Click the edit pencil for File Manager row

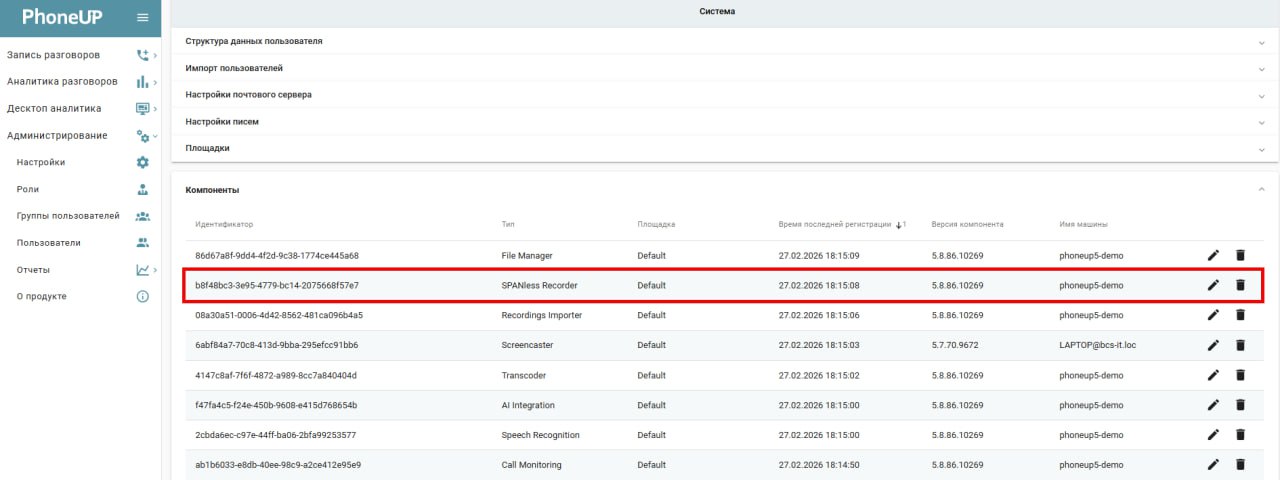point(1213,255)
